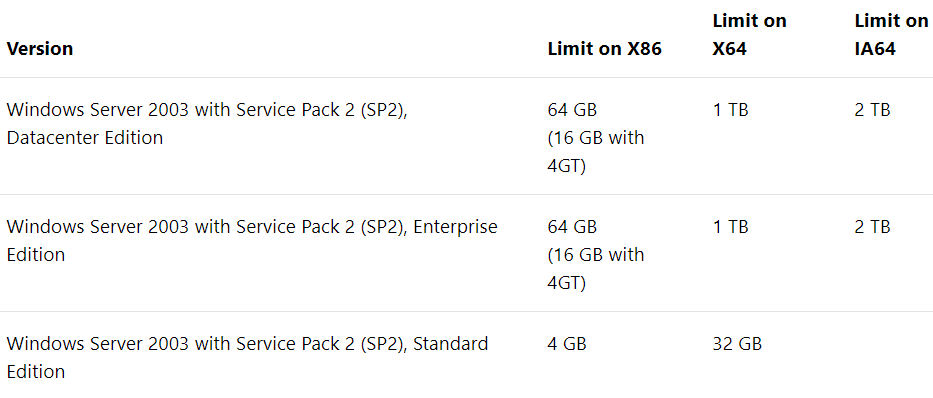Screen dimensions: 933x398
Task: Click Standard Edition's empty IA64 cell
Action: coord(891,355)
